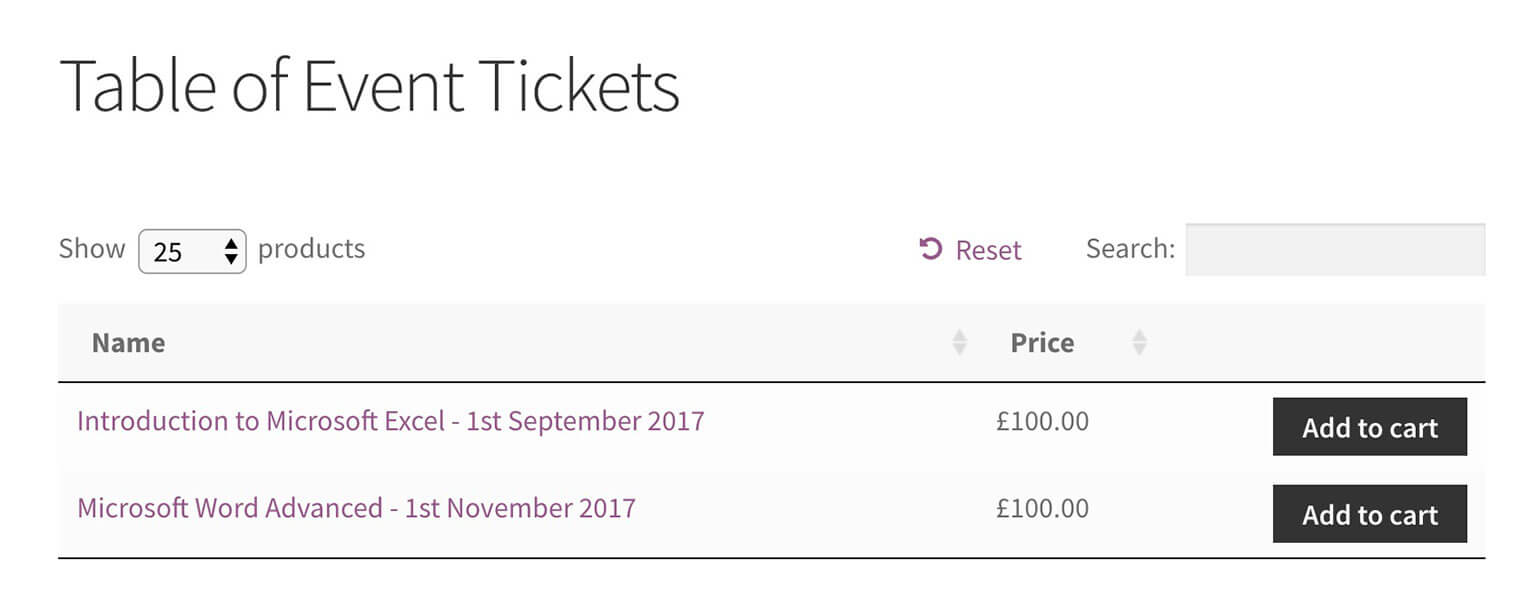1540x590 pixels.
Task: Click the up arrow on the products stepper
Action: tap(231, 245)
